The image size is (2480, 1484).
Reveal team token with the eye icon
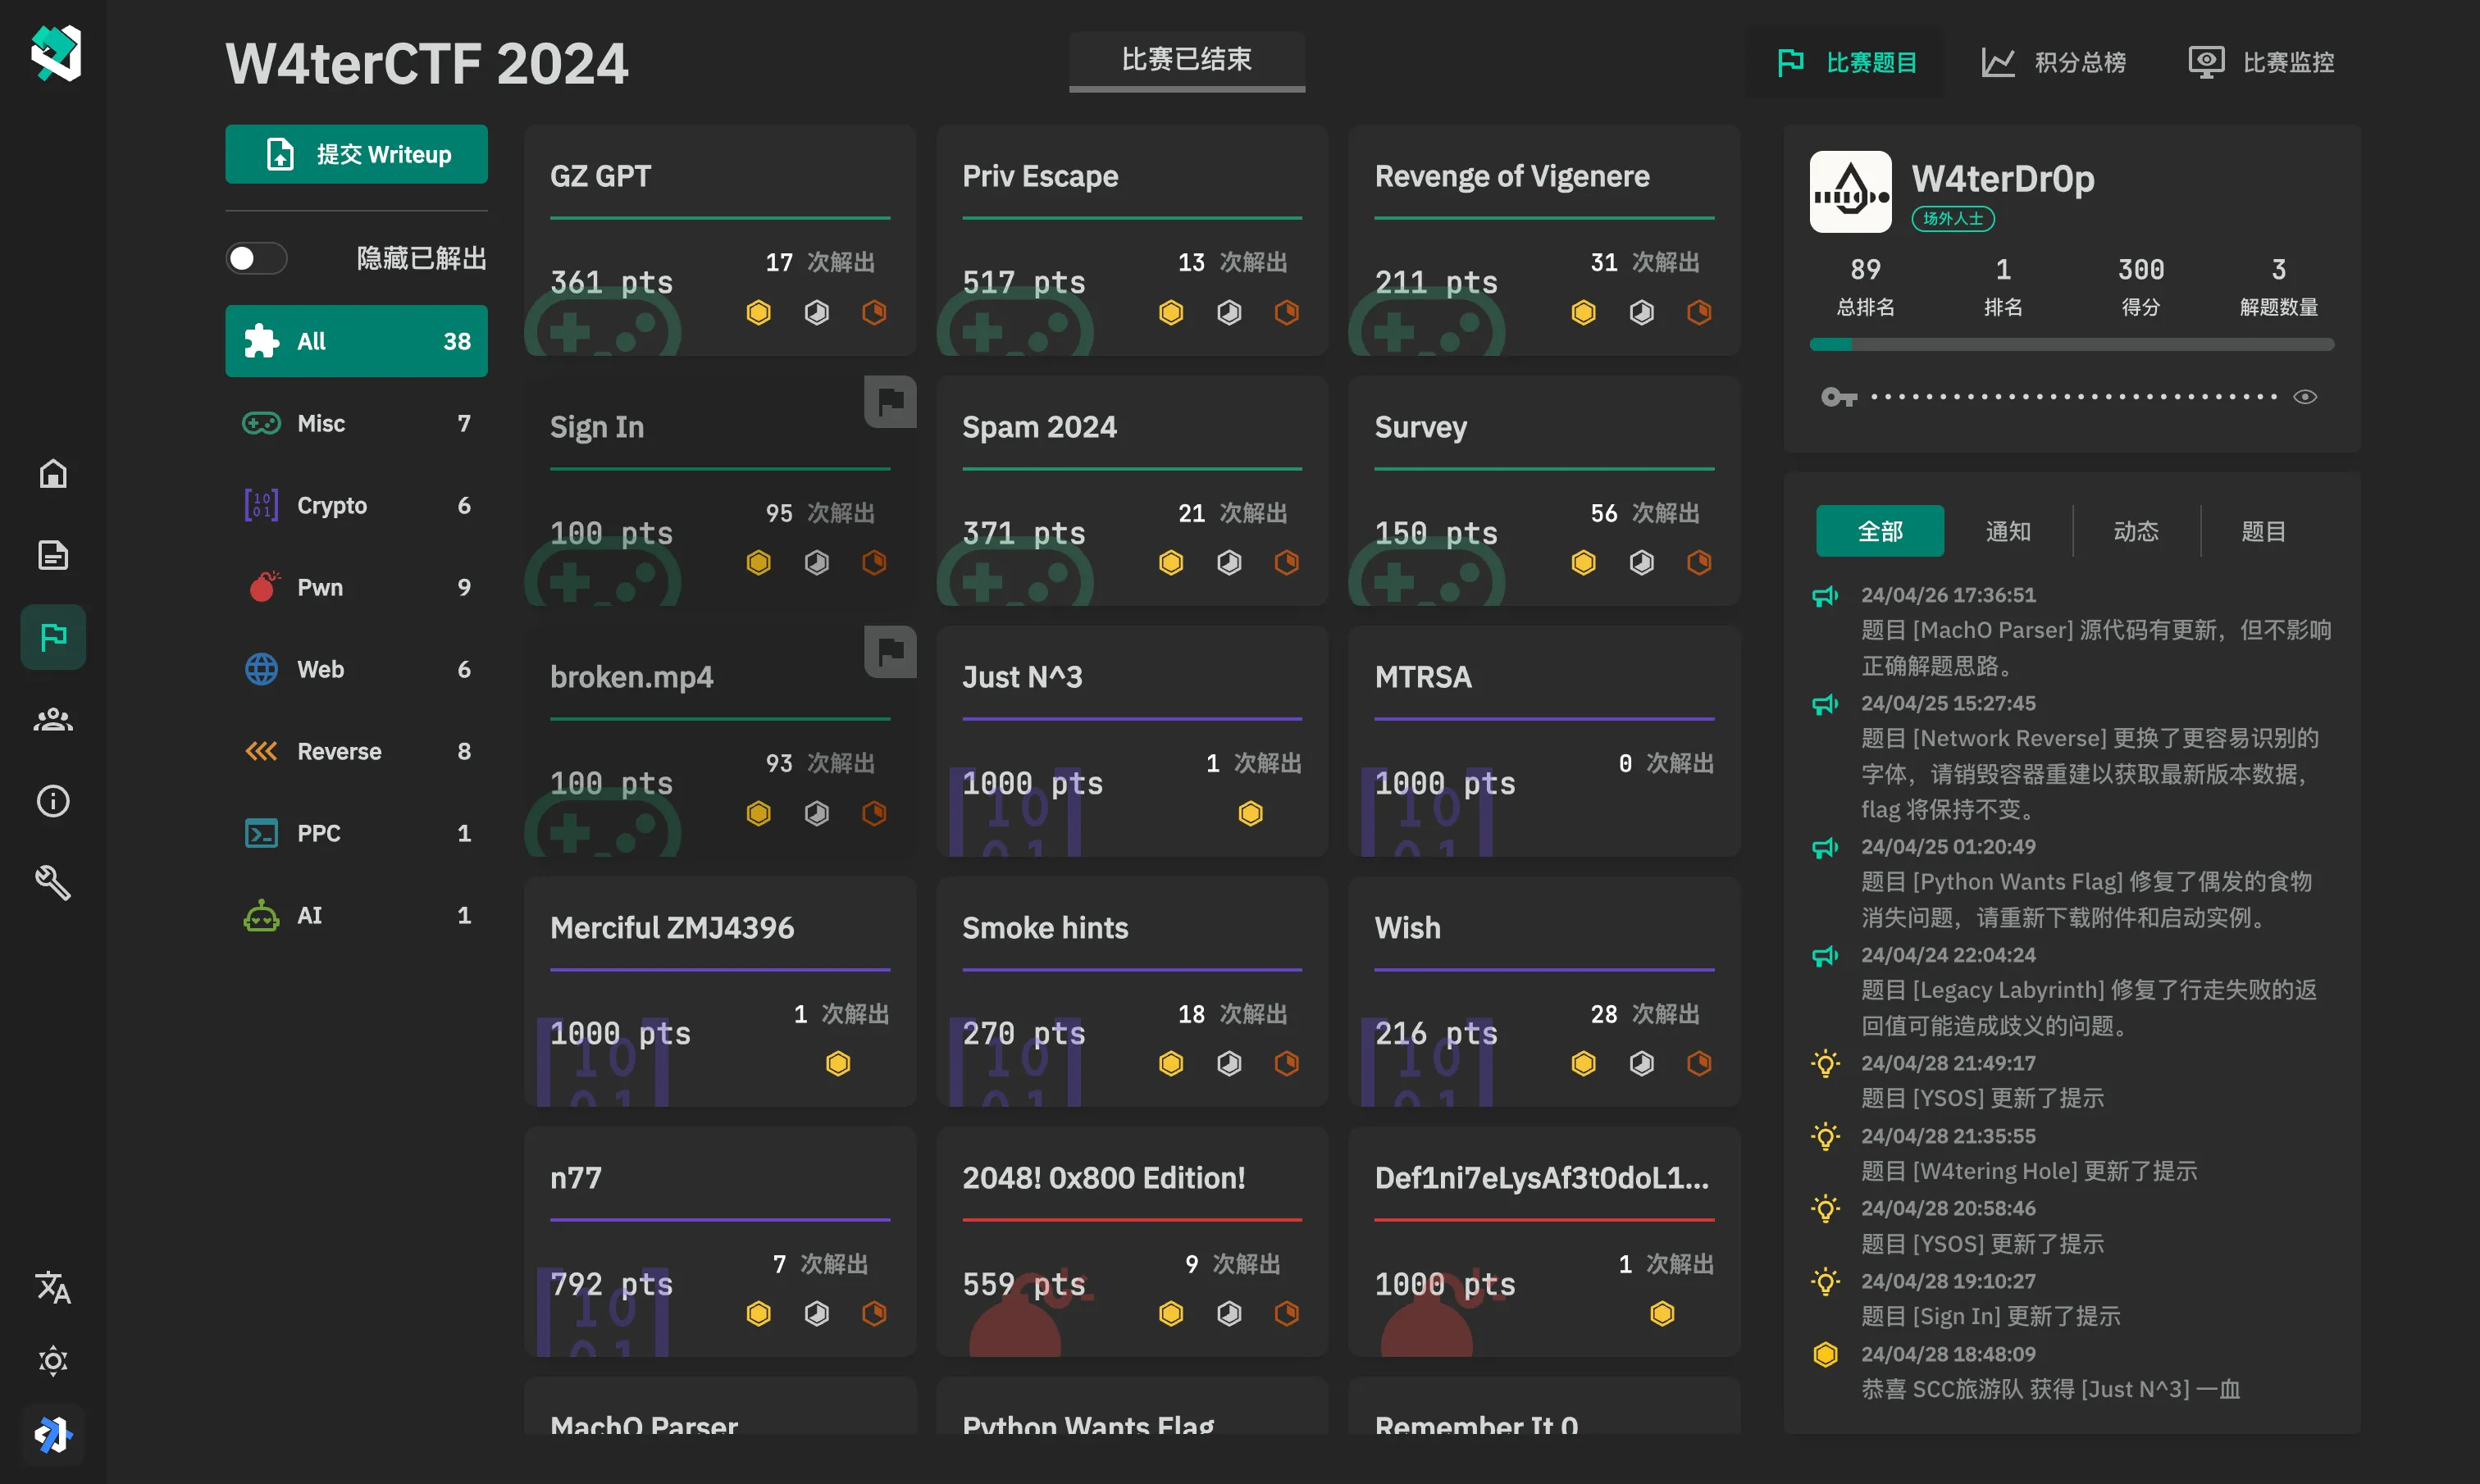2305,397
